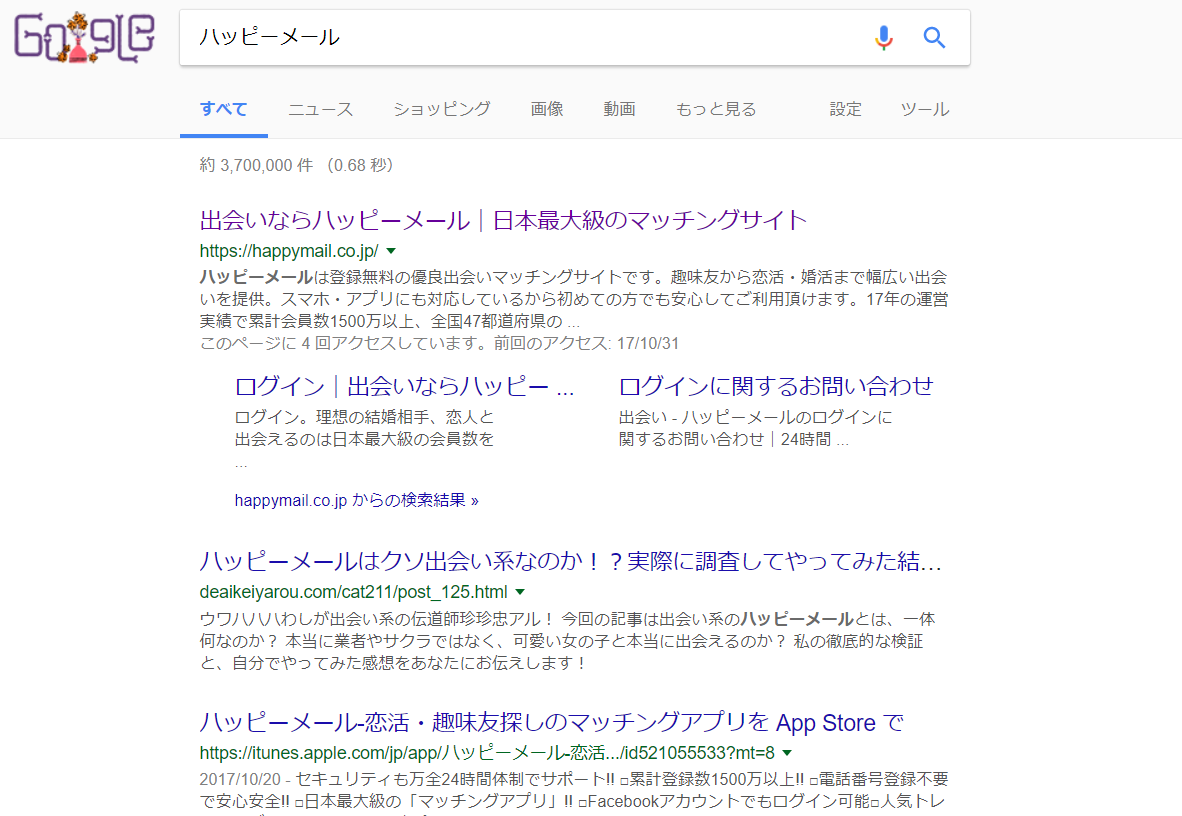Click the search box containing ハッピーメール
Viewport: 1182px width, 816px height.
click(520, 38)
